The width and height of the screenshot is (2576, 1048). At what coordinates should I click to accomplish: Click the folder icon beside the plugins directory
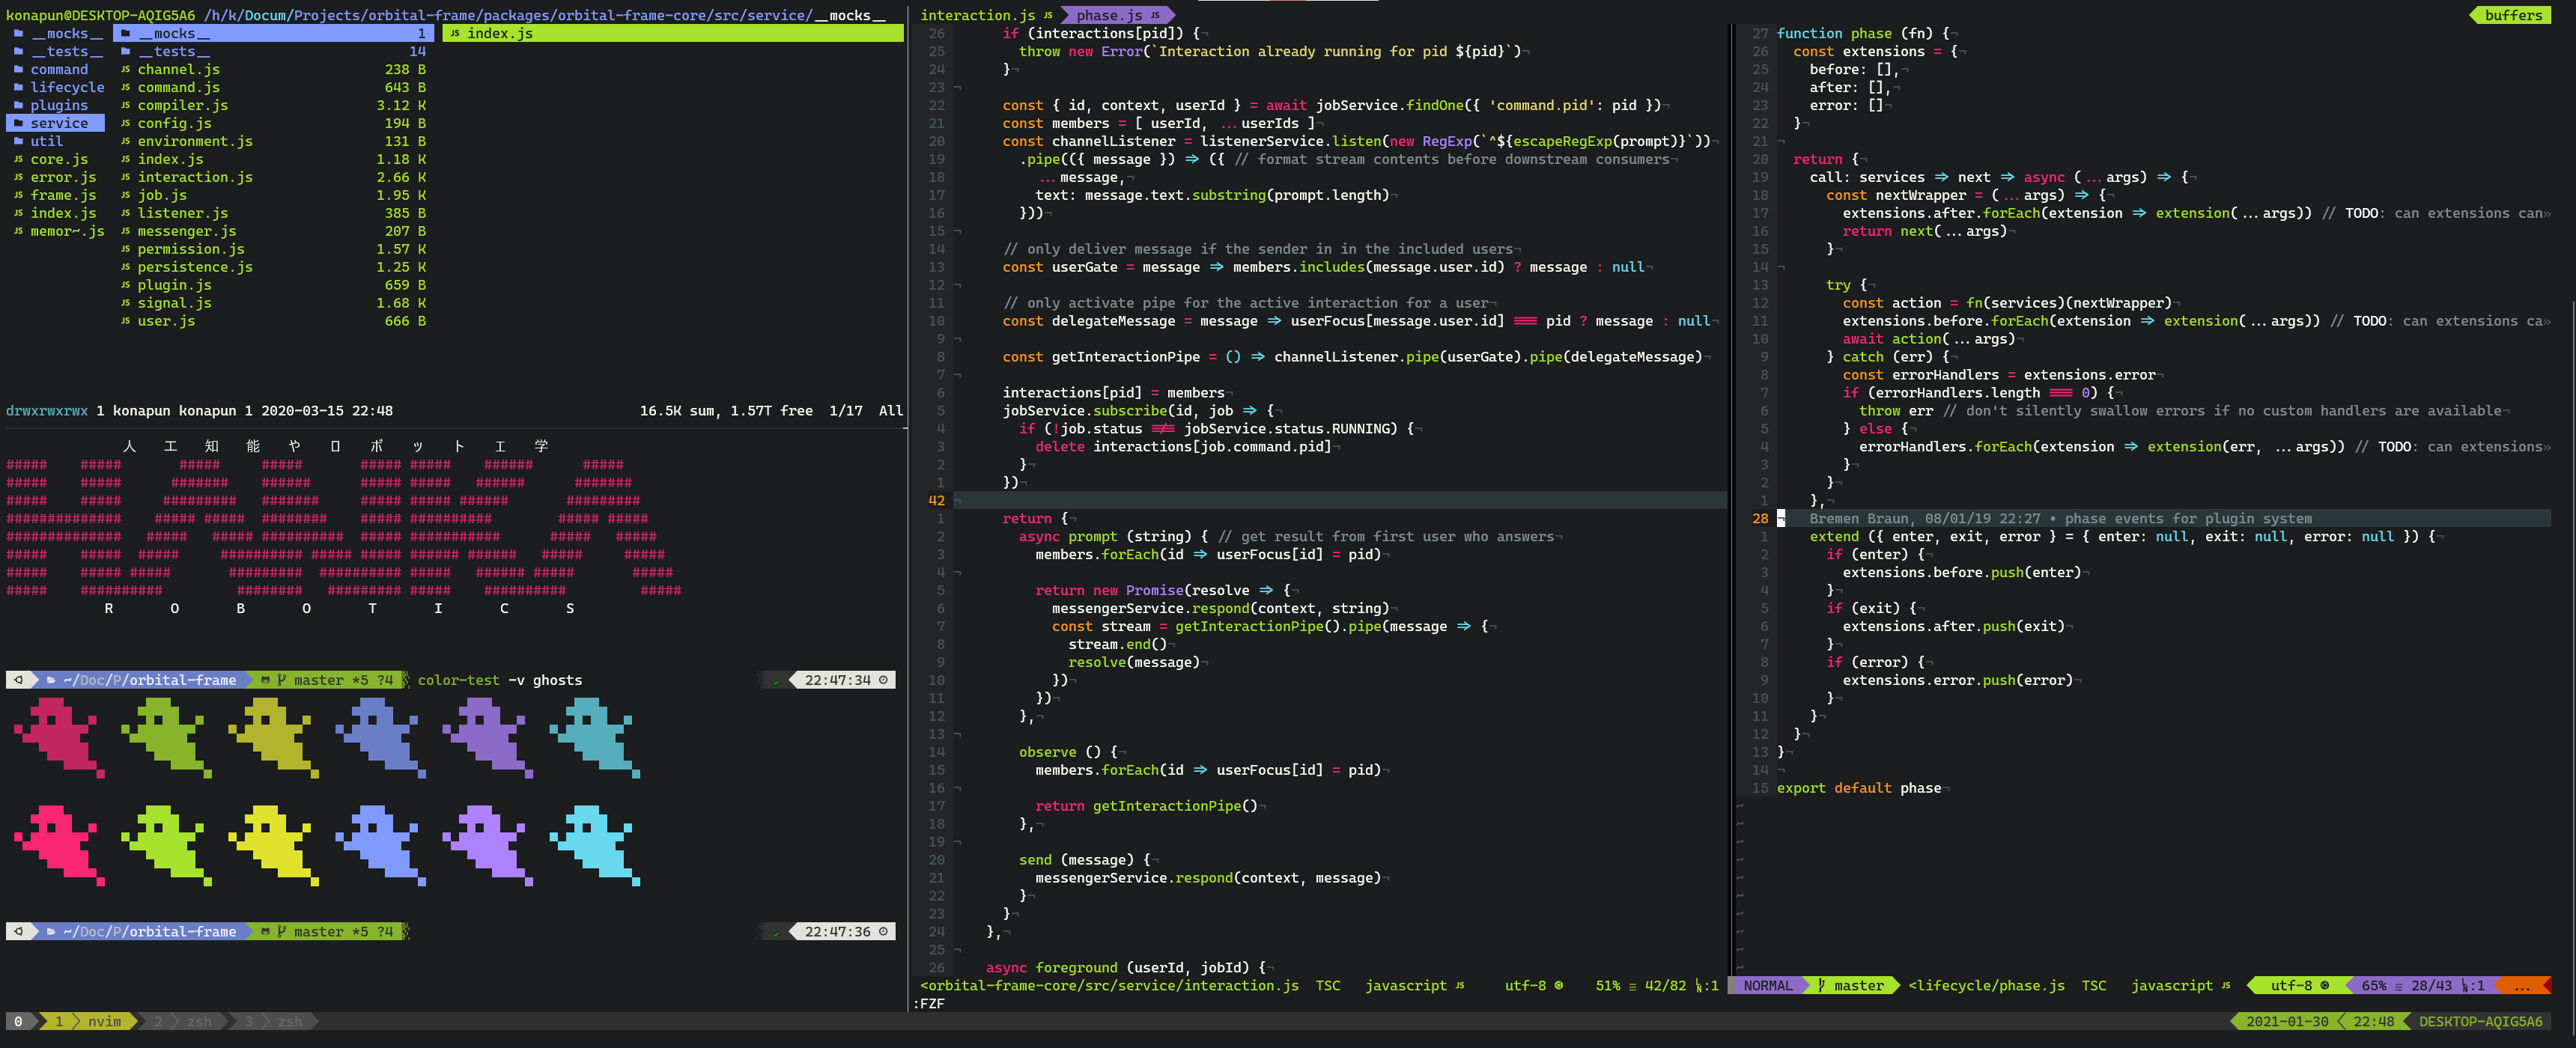click(x=19, y=105)
